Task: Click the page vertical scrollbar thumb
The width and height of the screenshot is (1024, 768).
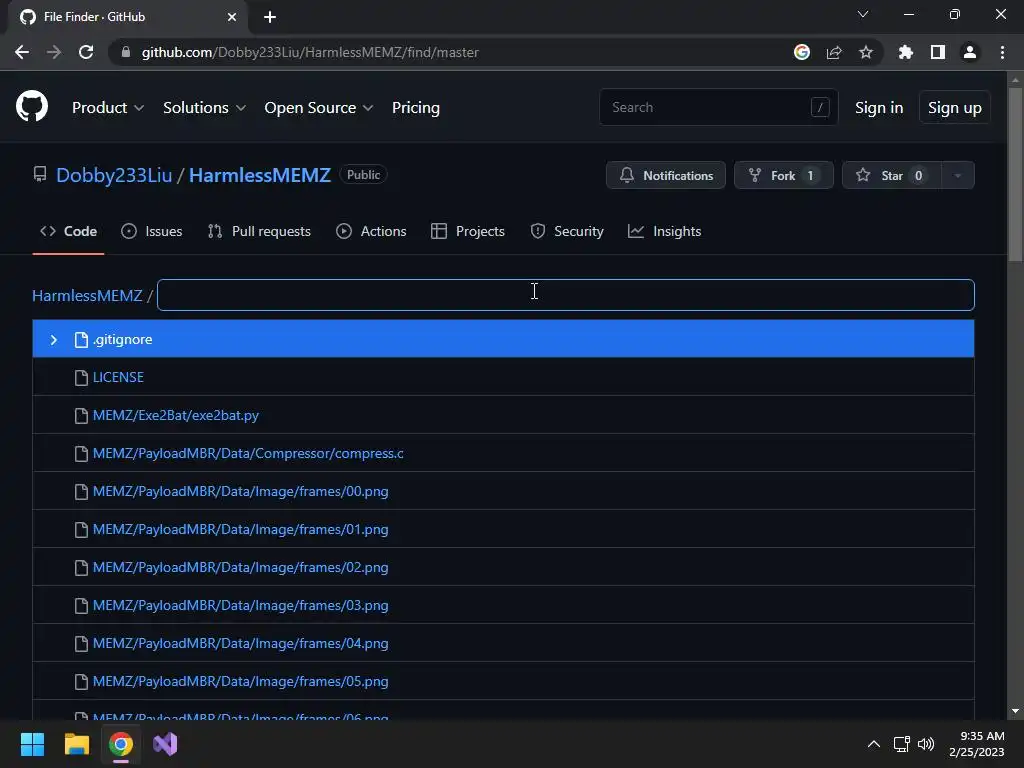Action: (x=1015, y=173)
